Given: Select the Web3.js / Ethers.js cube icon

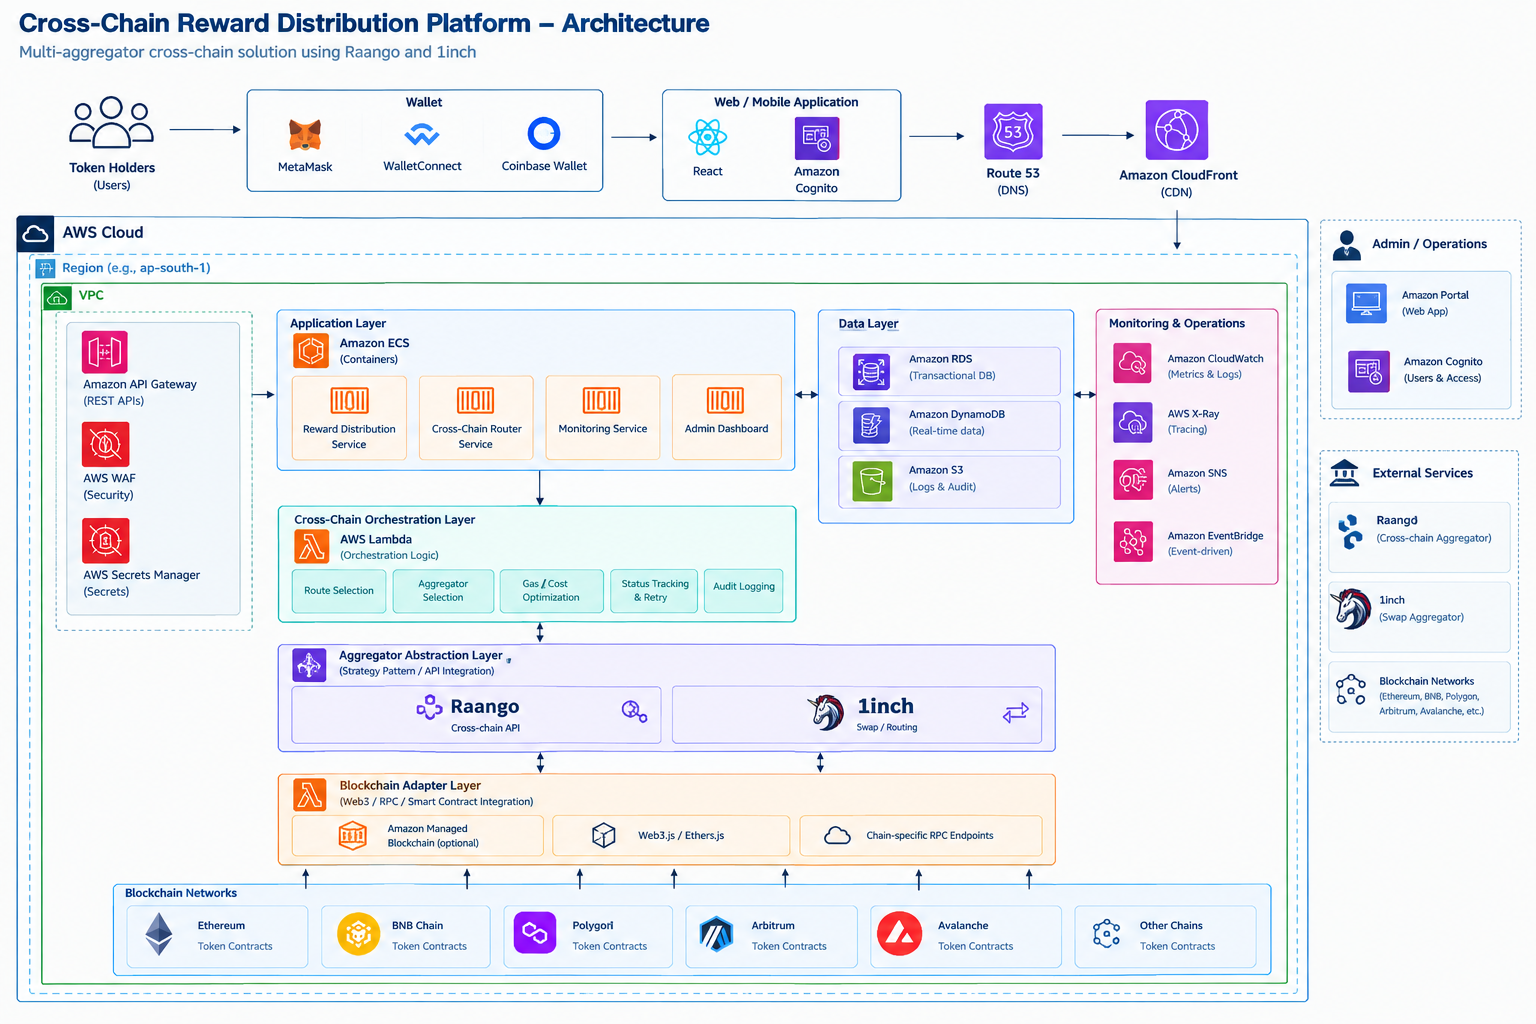Looking at the screenshot, I should tap(604, 835).
